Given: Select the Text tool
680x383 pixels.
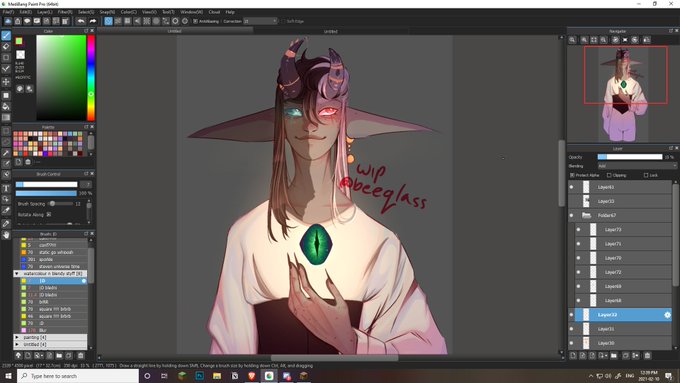Looking at the screenshot, I should [x=6, y=188].
